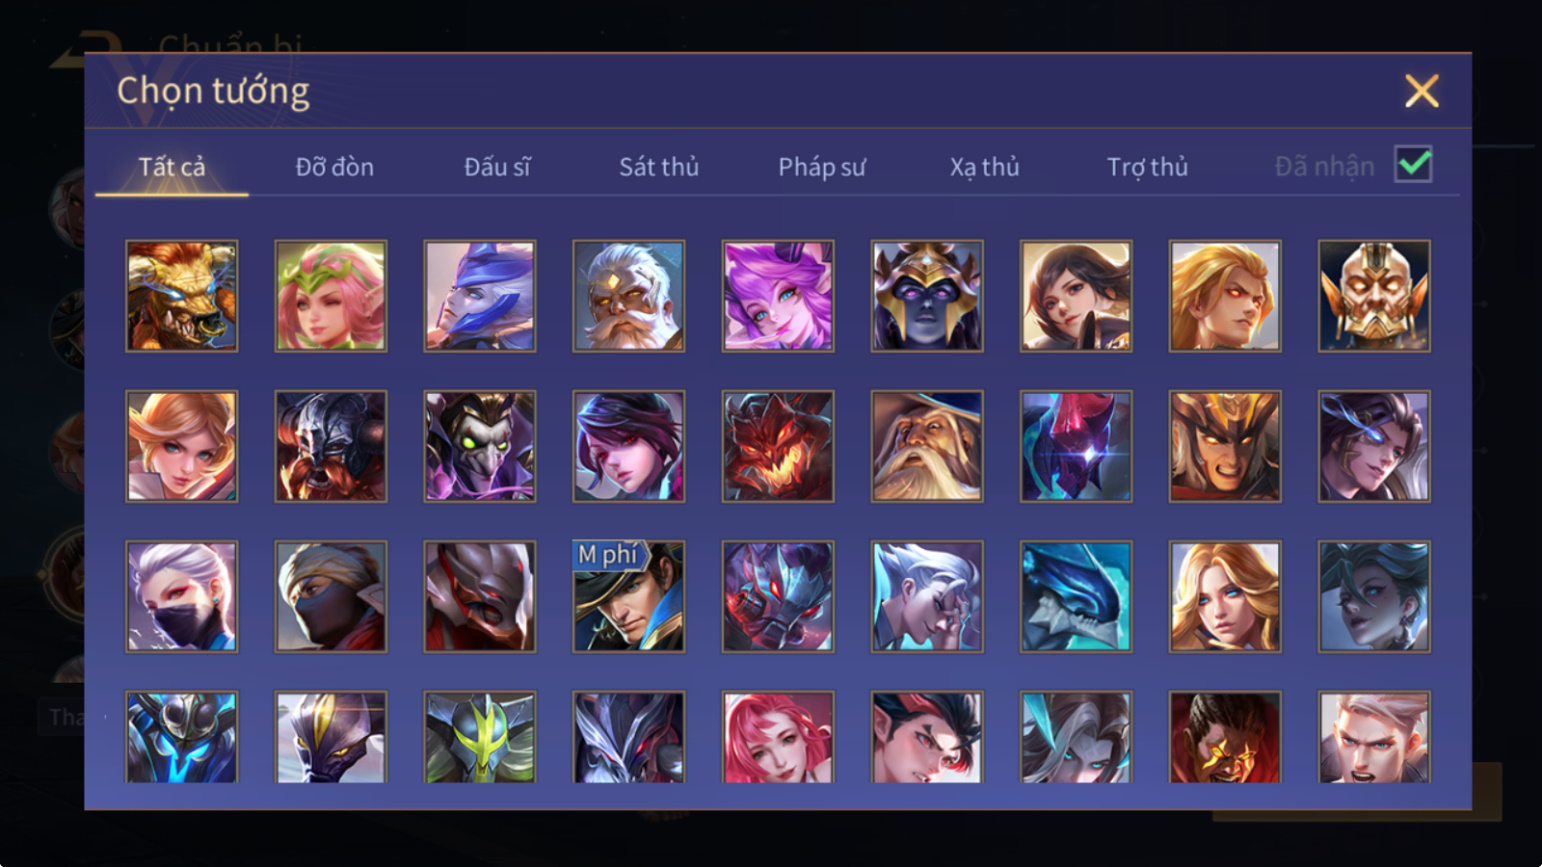Select the red lava demon hero
The height and width of the screenshot is (867, 1542).
tap(778, 446)
